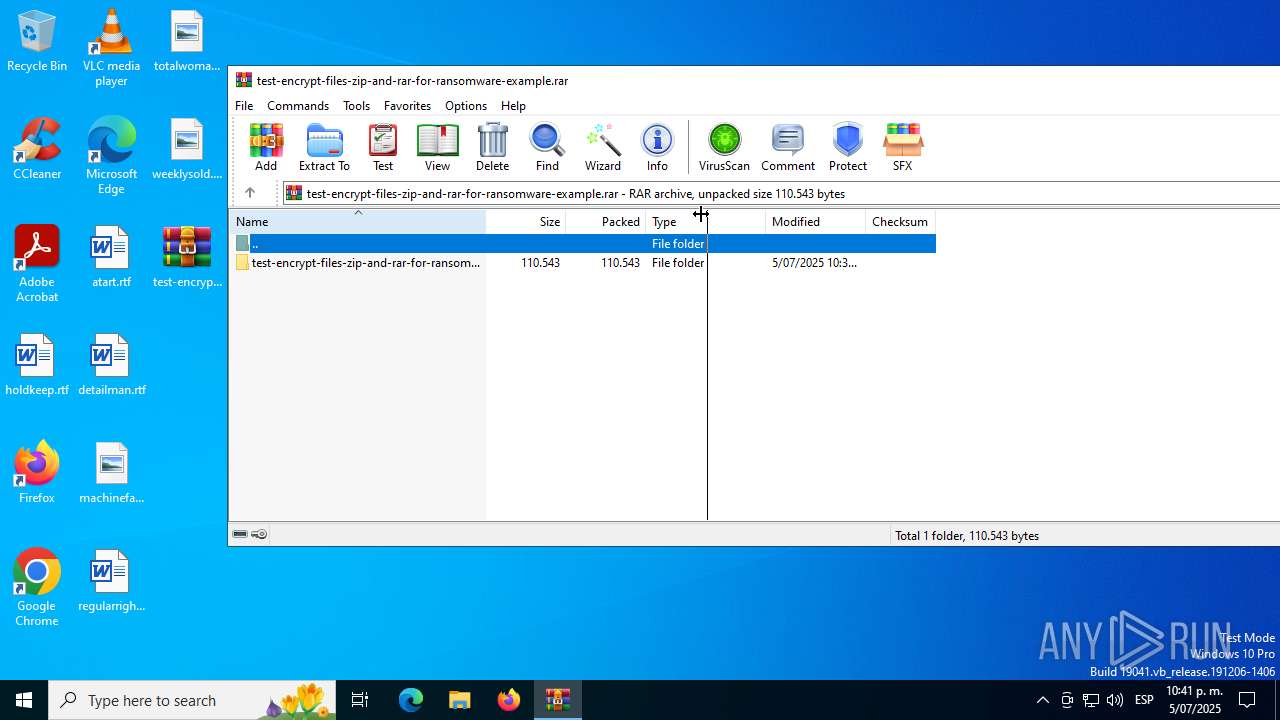1280x720 pixels.
Task: Open File Explorer from the taskbar
Action: pos(459,700)
